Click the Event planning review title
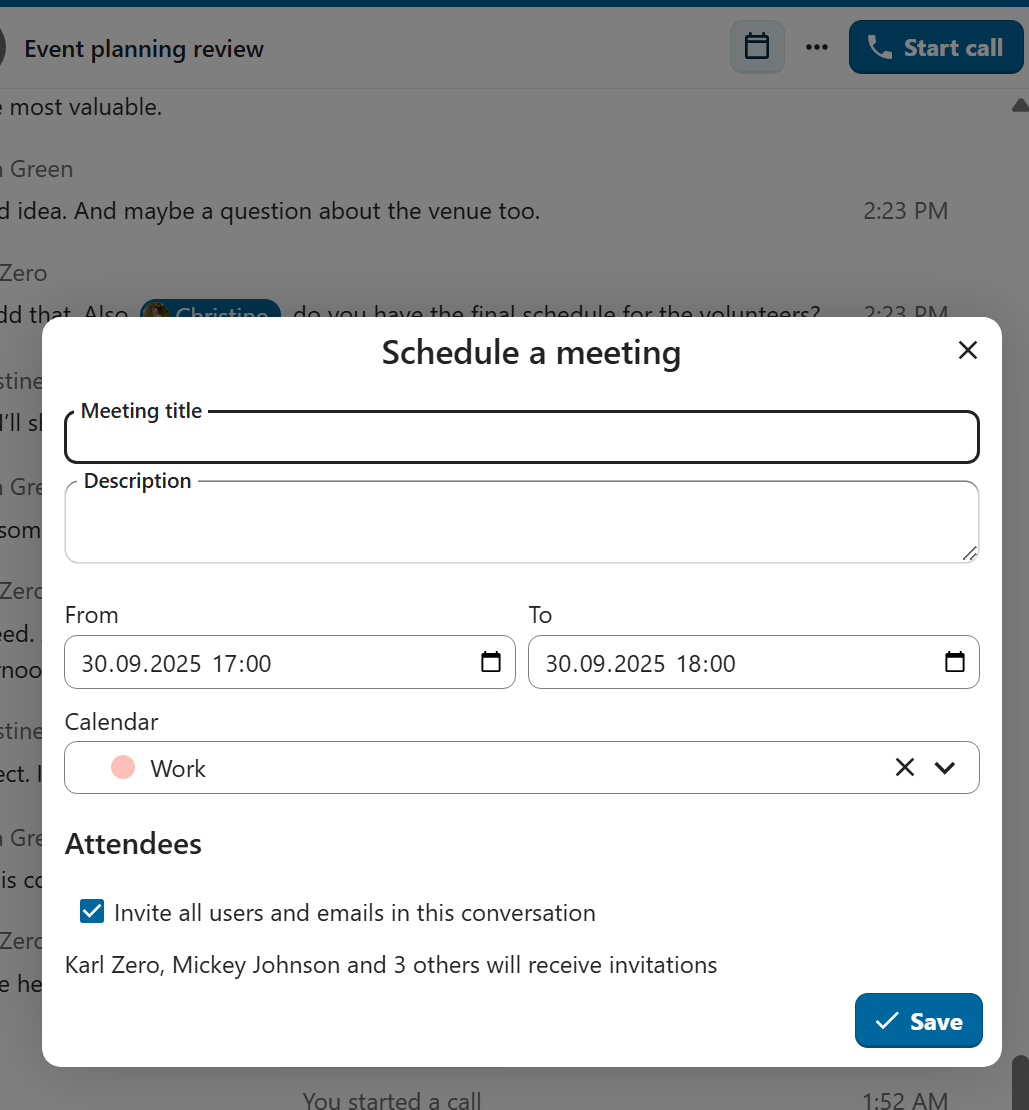The image size is (1029, 1110). [144, 49]
